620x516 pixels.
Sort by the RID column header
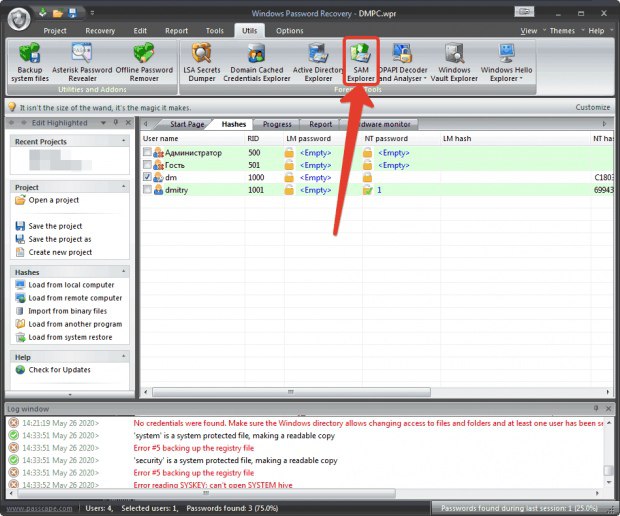pos(264,139)
